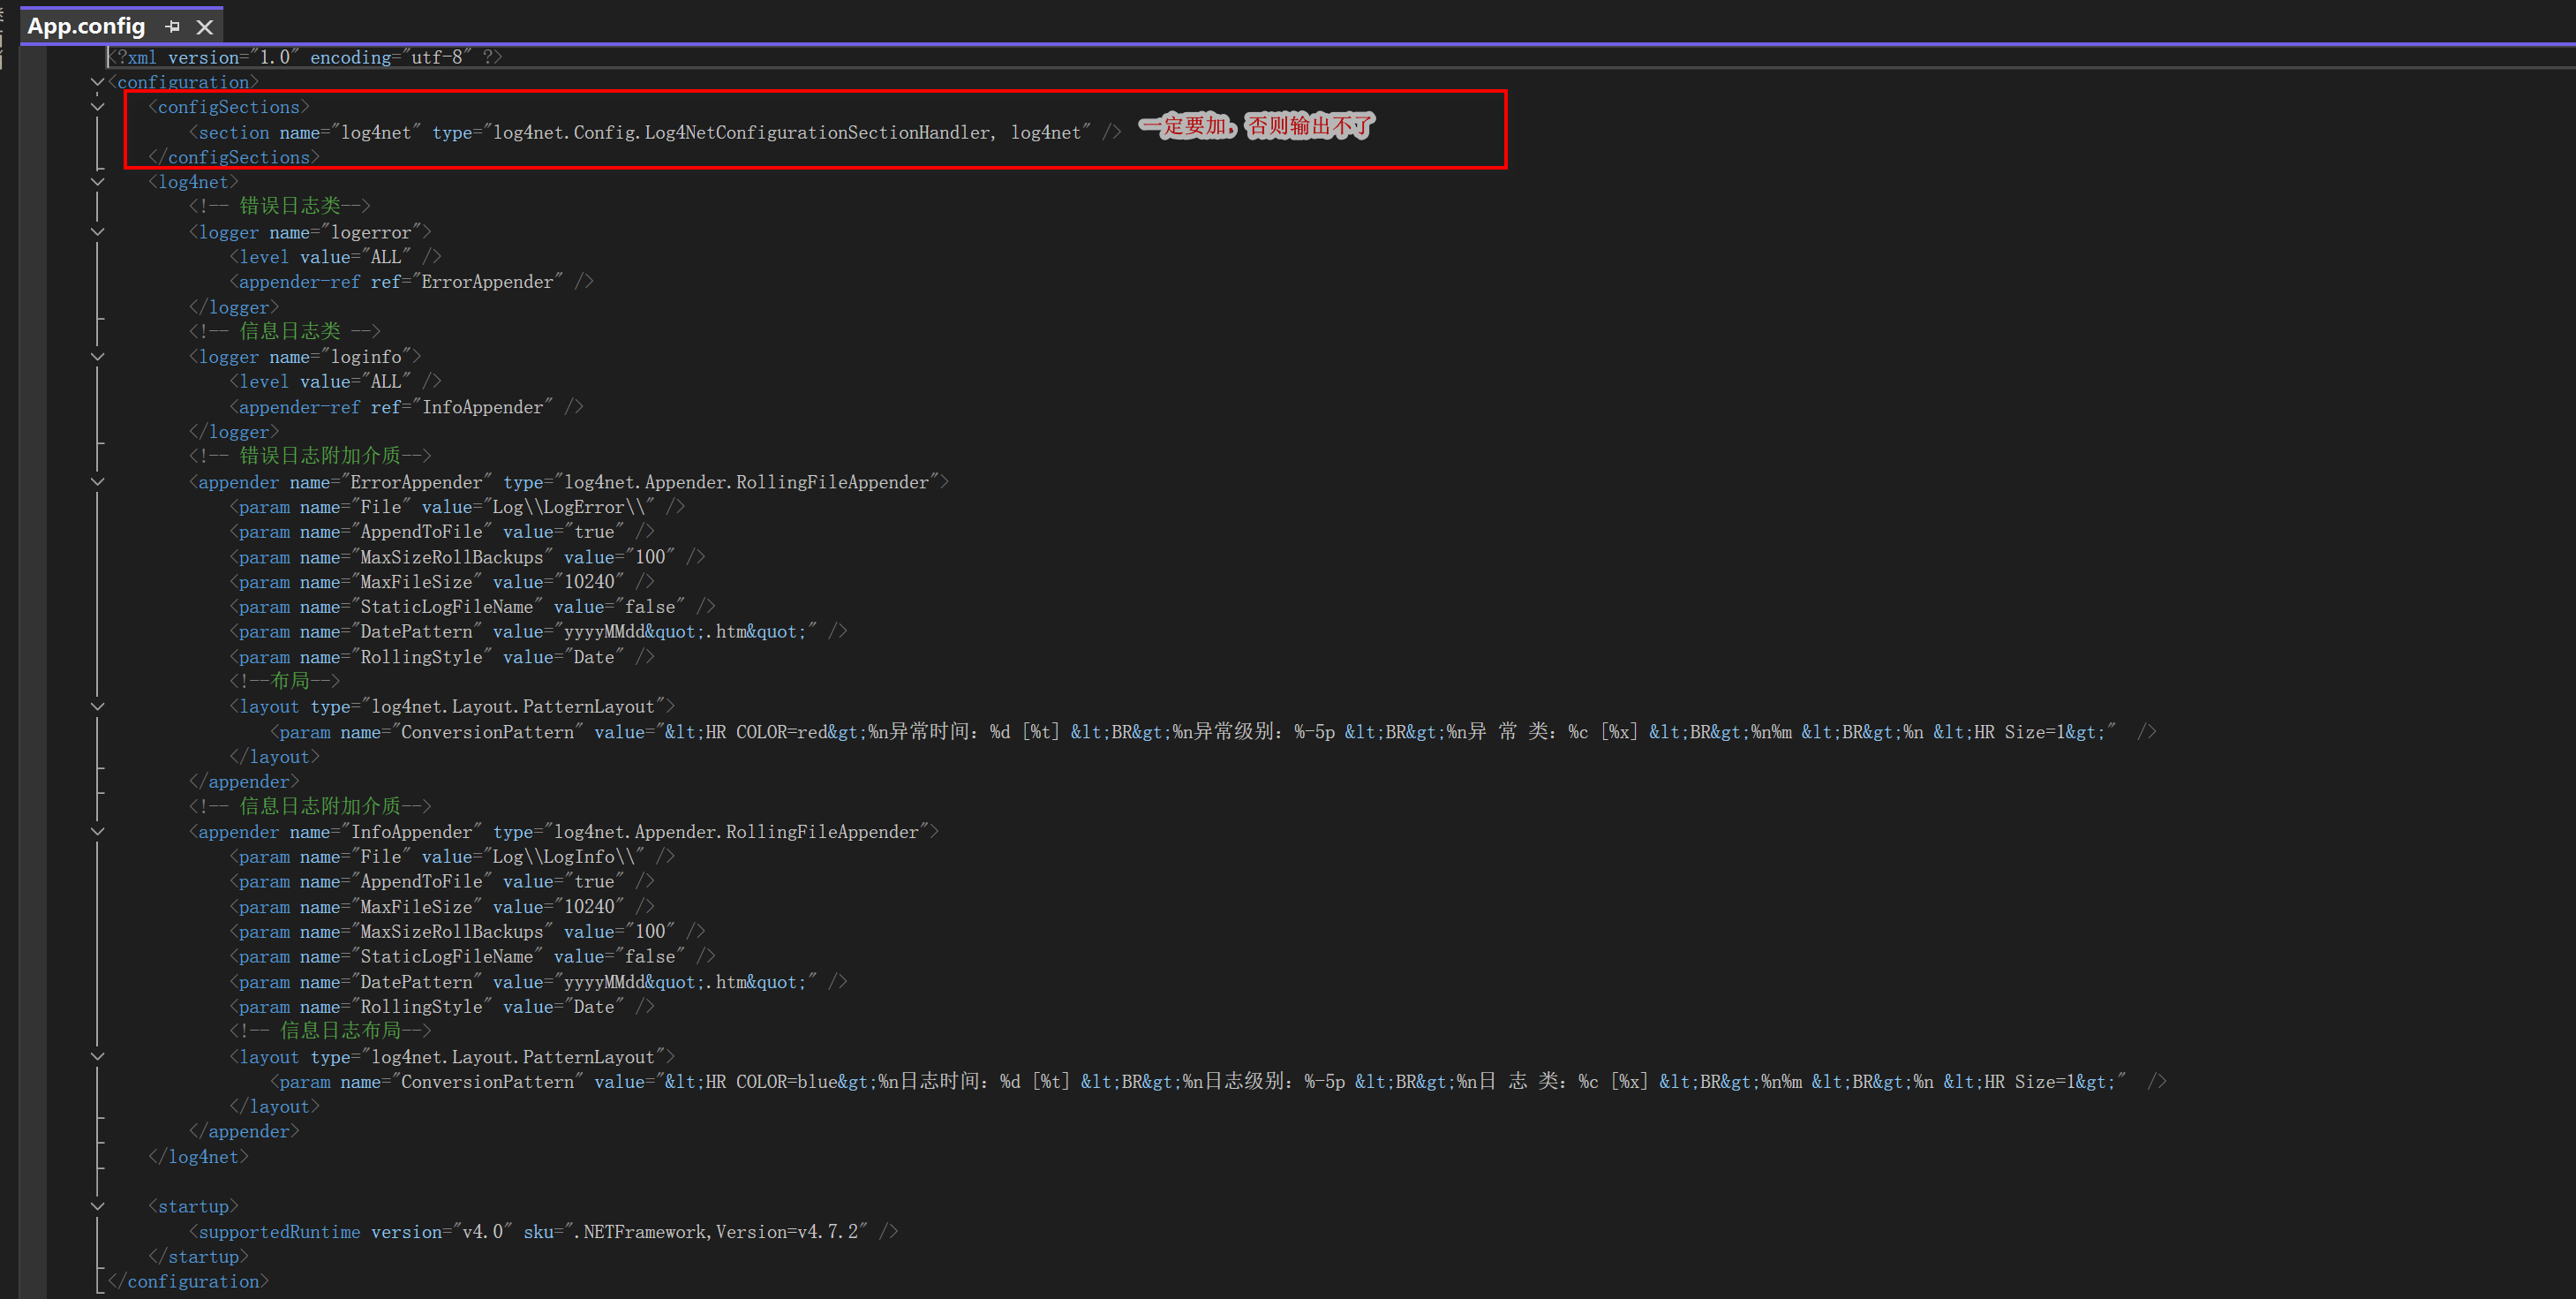Viewport: 2576px width, 1299px height.
Task: Click ErrorAppender DatePattern param line
Action: (538, 632)
